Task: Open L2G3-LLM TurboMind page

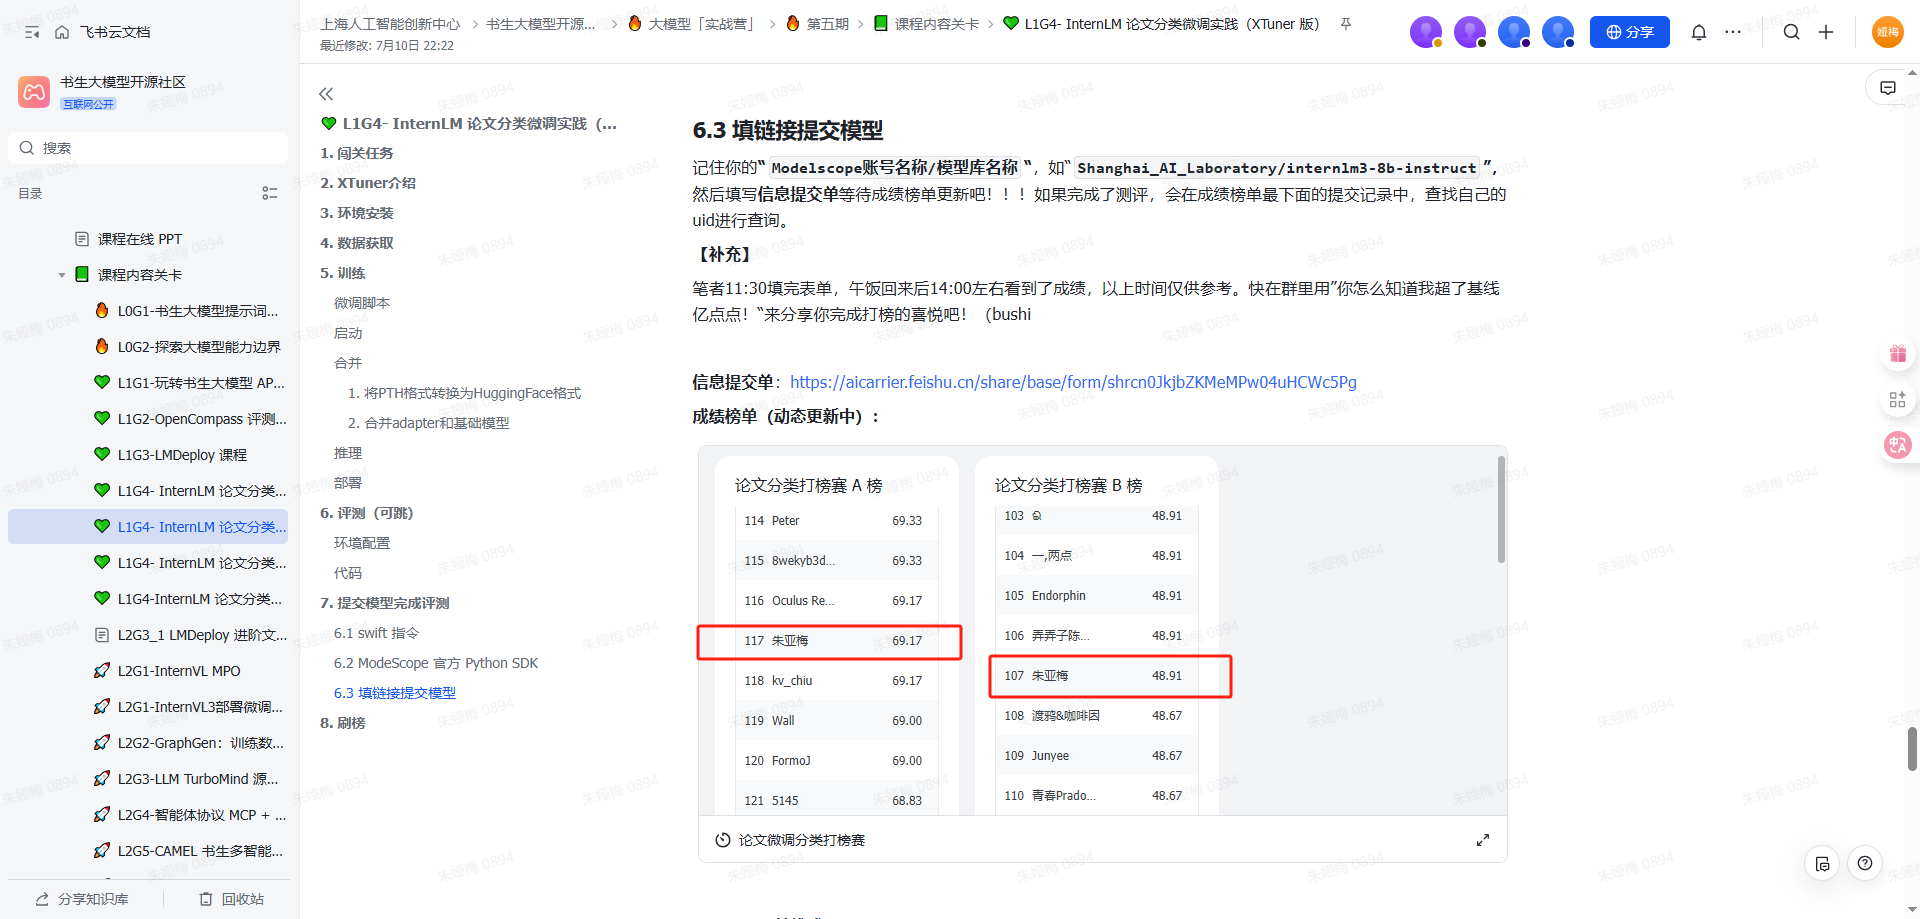Action: coord(198,779)
